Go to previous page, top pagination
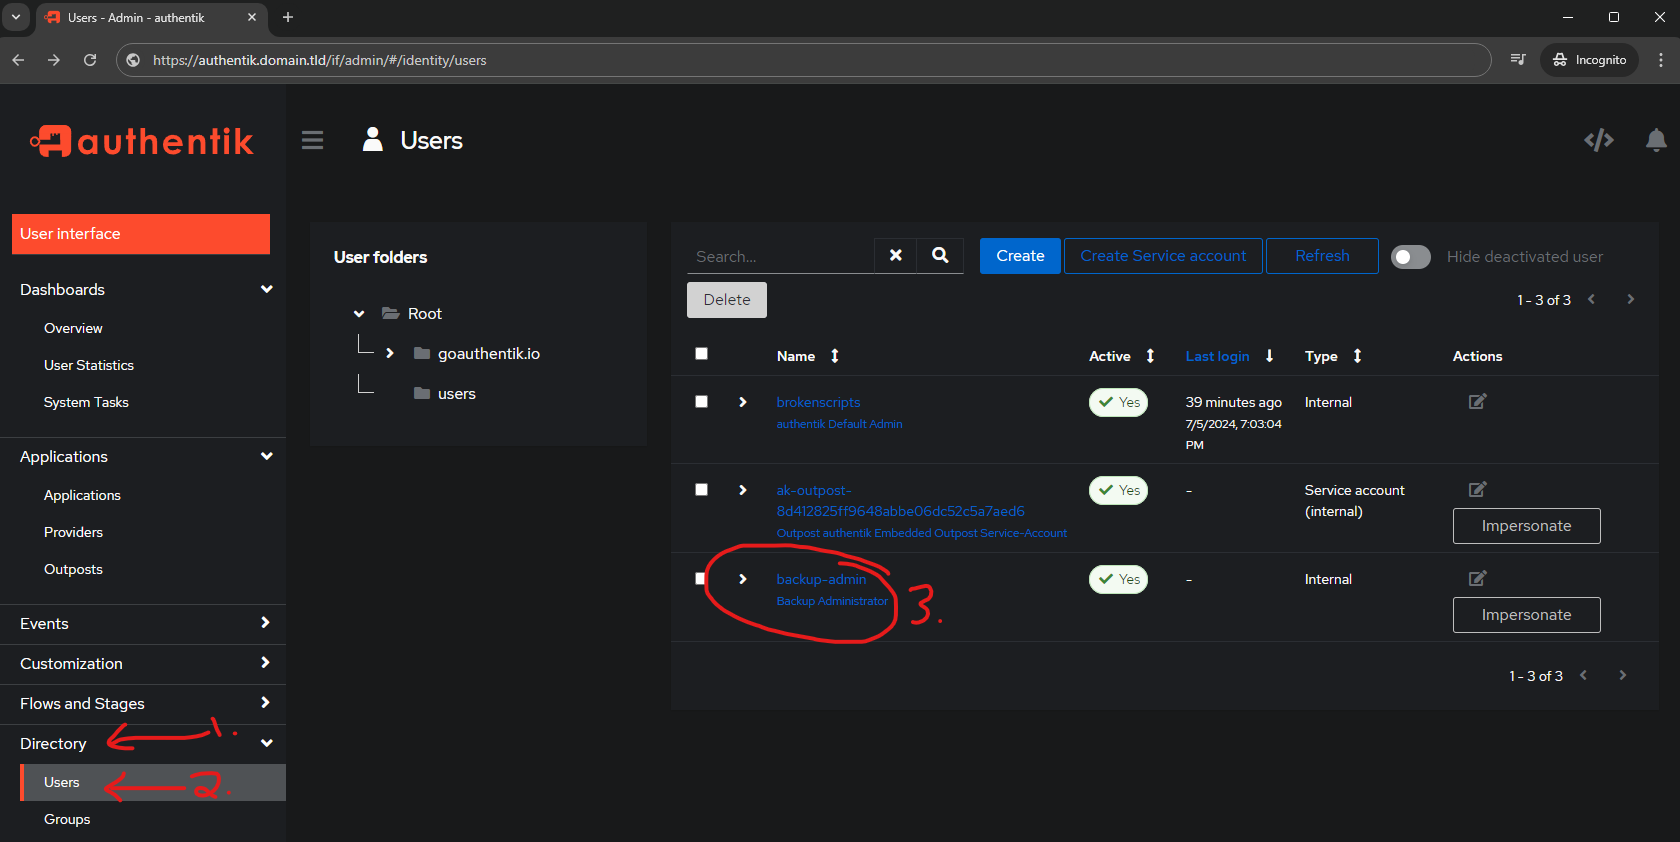The width and height of the screenshot is (1680, 842). pos(1591,299)
